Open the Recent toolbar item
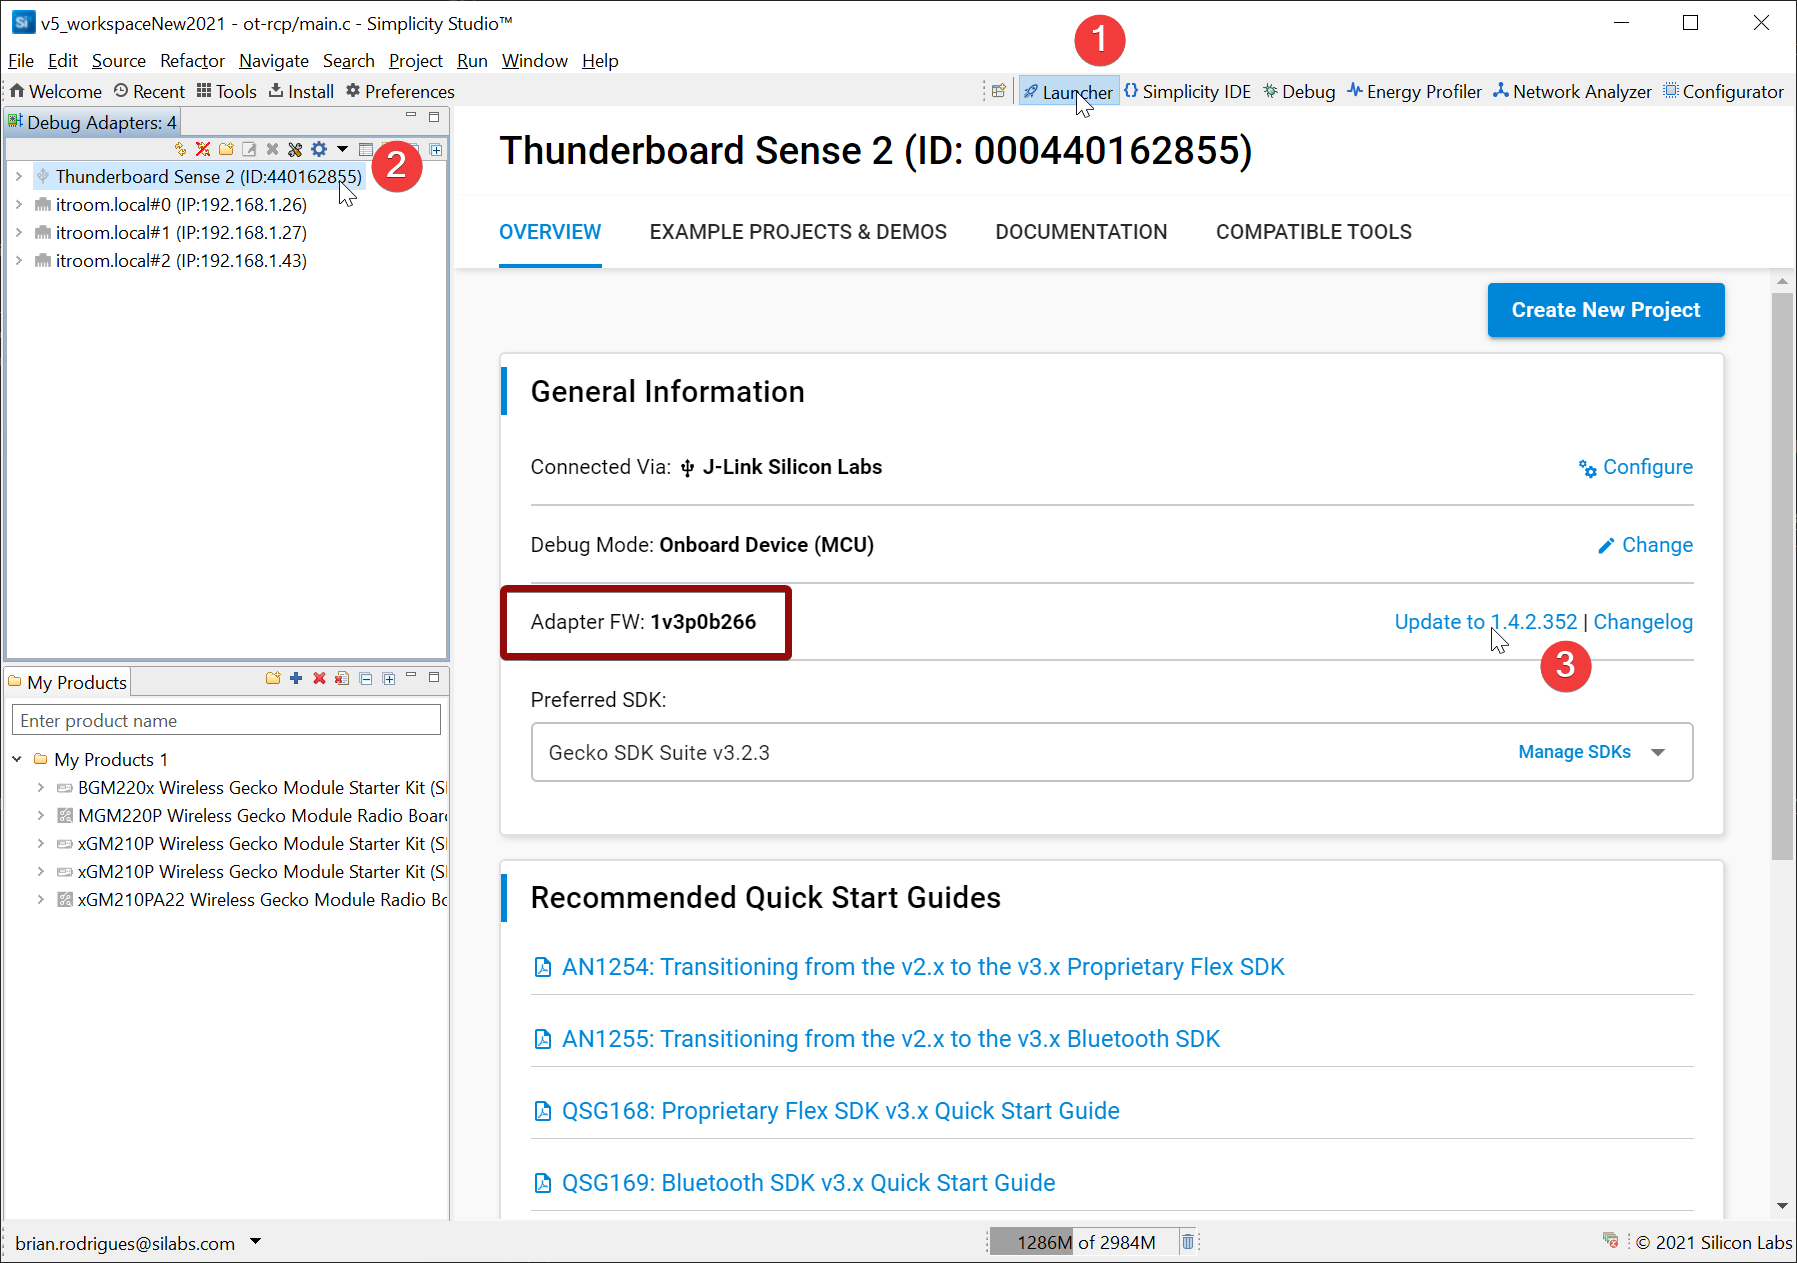This screenshot has height=1263, width=1797. coord(149,91)
